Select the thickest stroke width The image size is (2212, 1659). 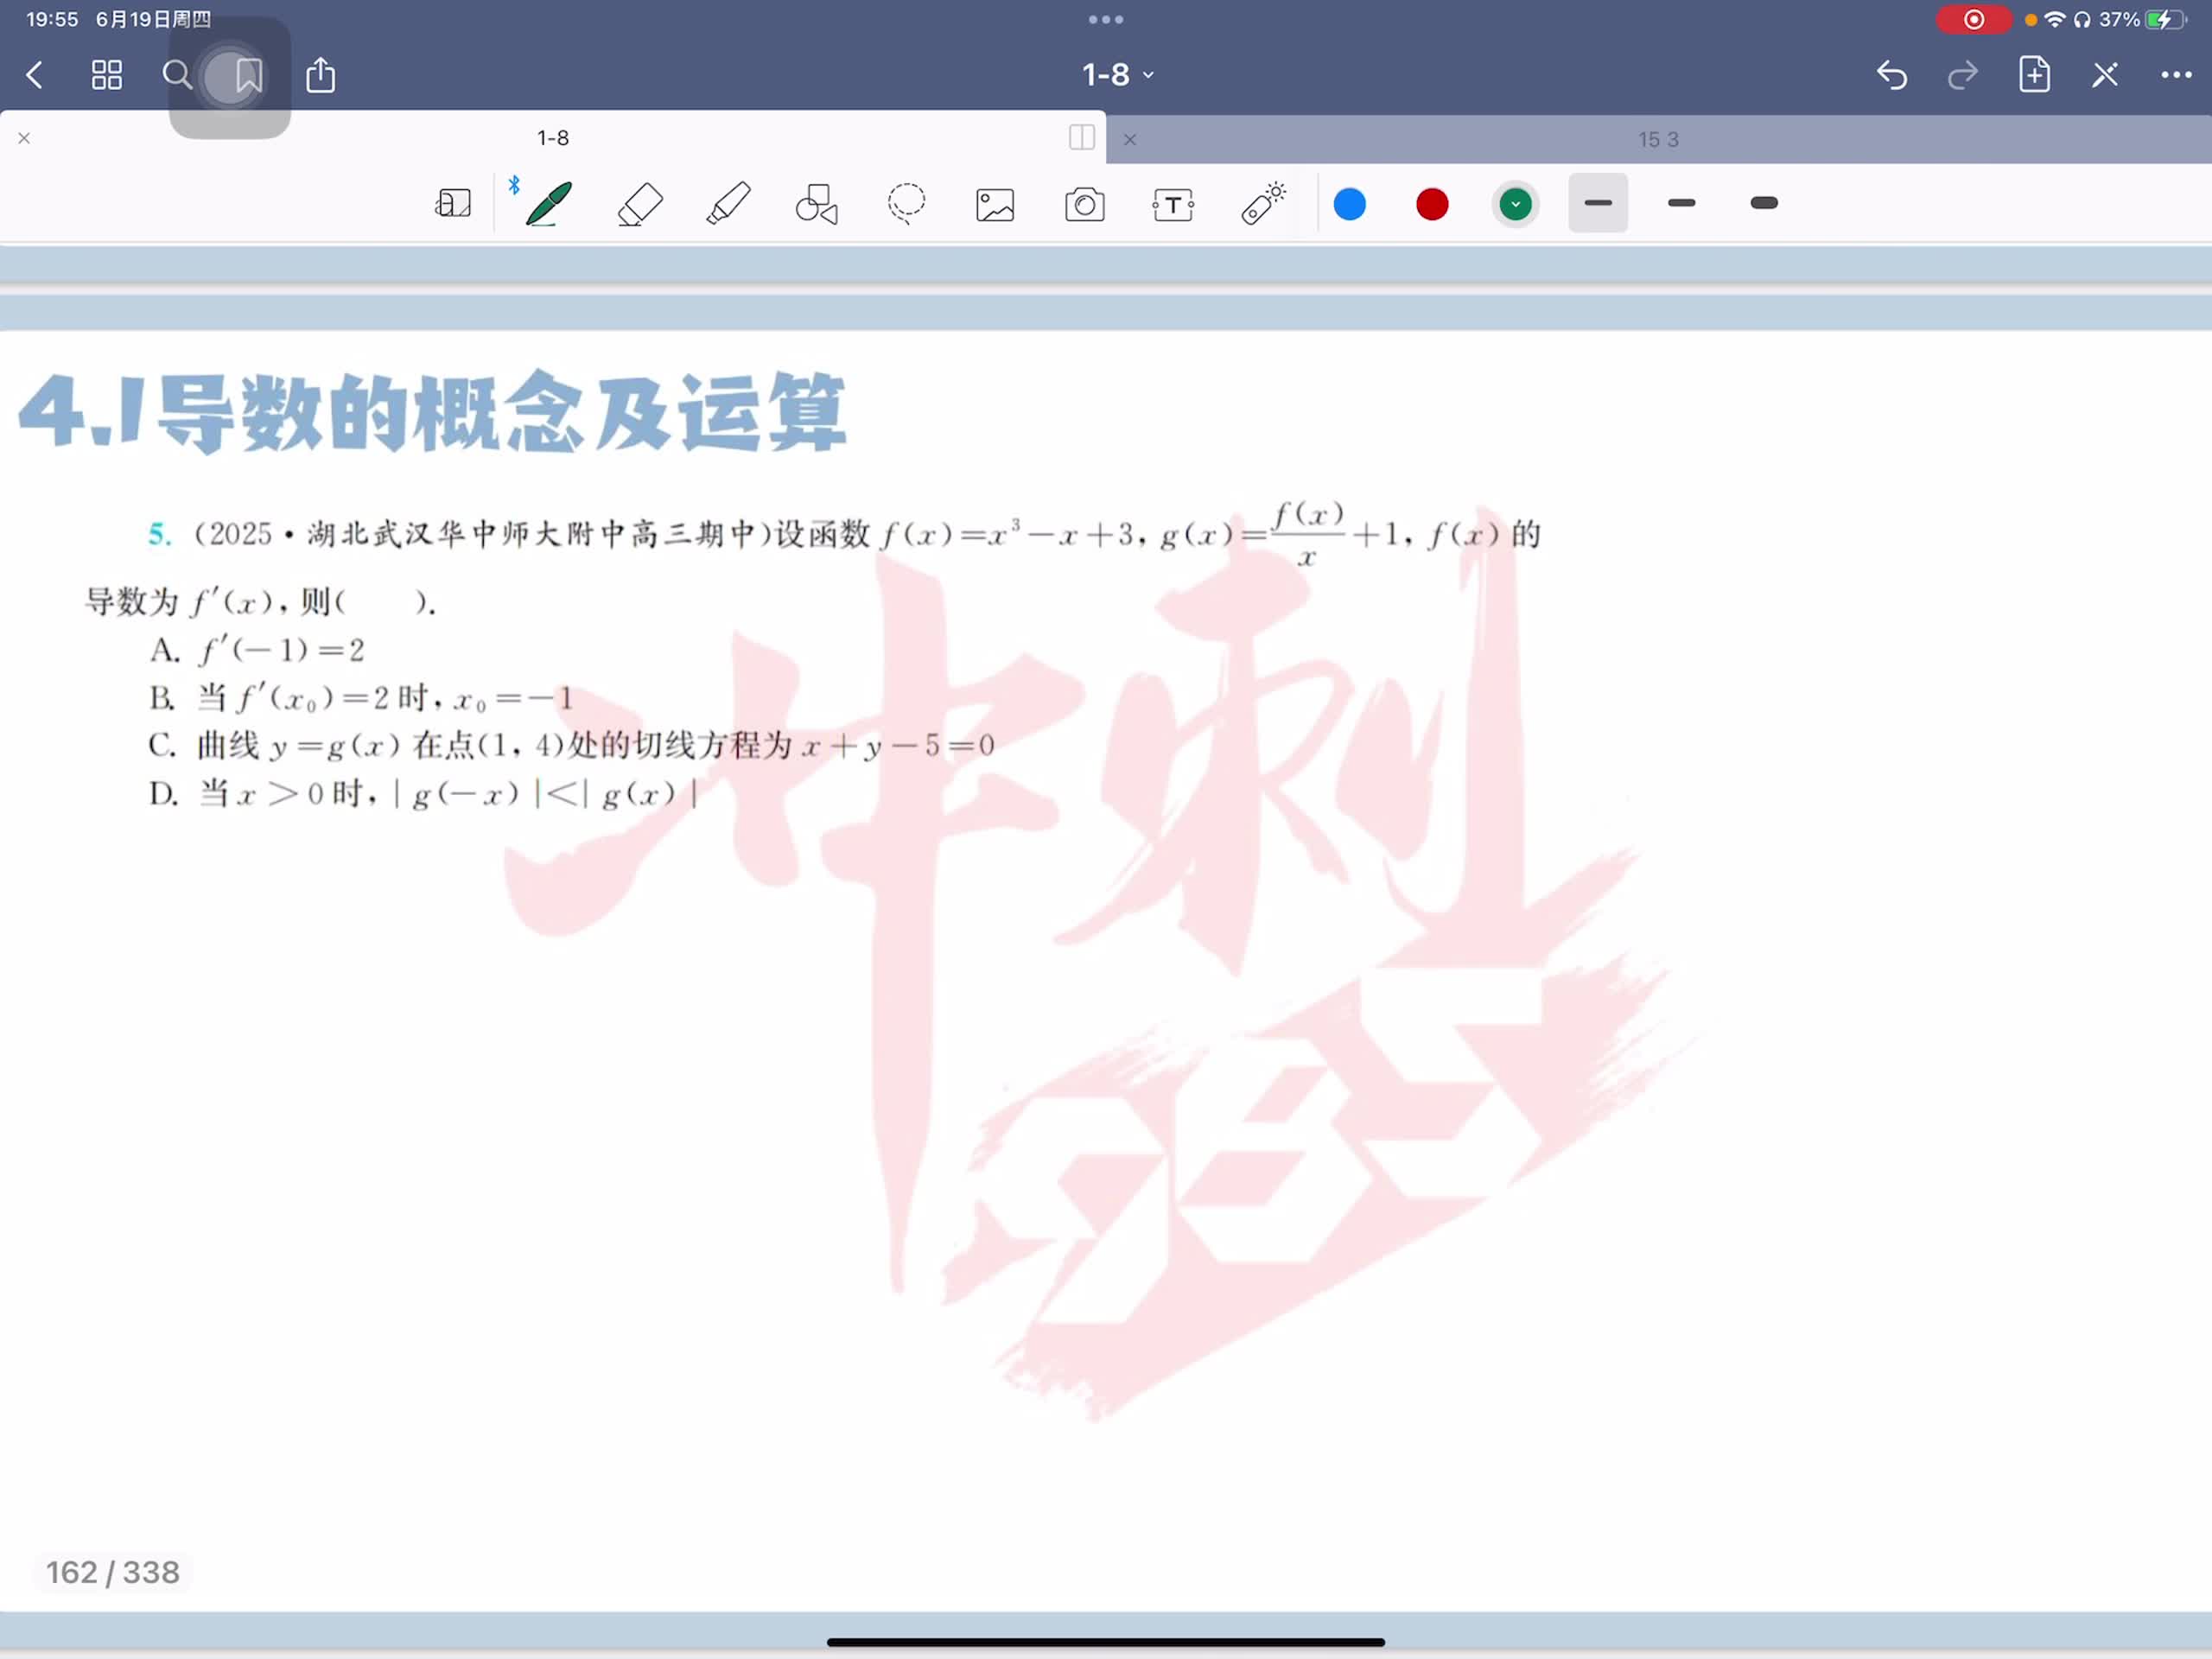[1764, 204]
